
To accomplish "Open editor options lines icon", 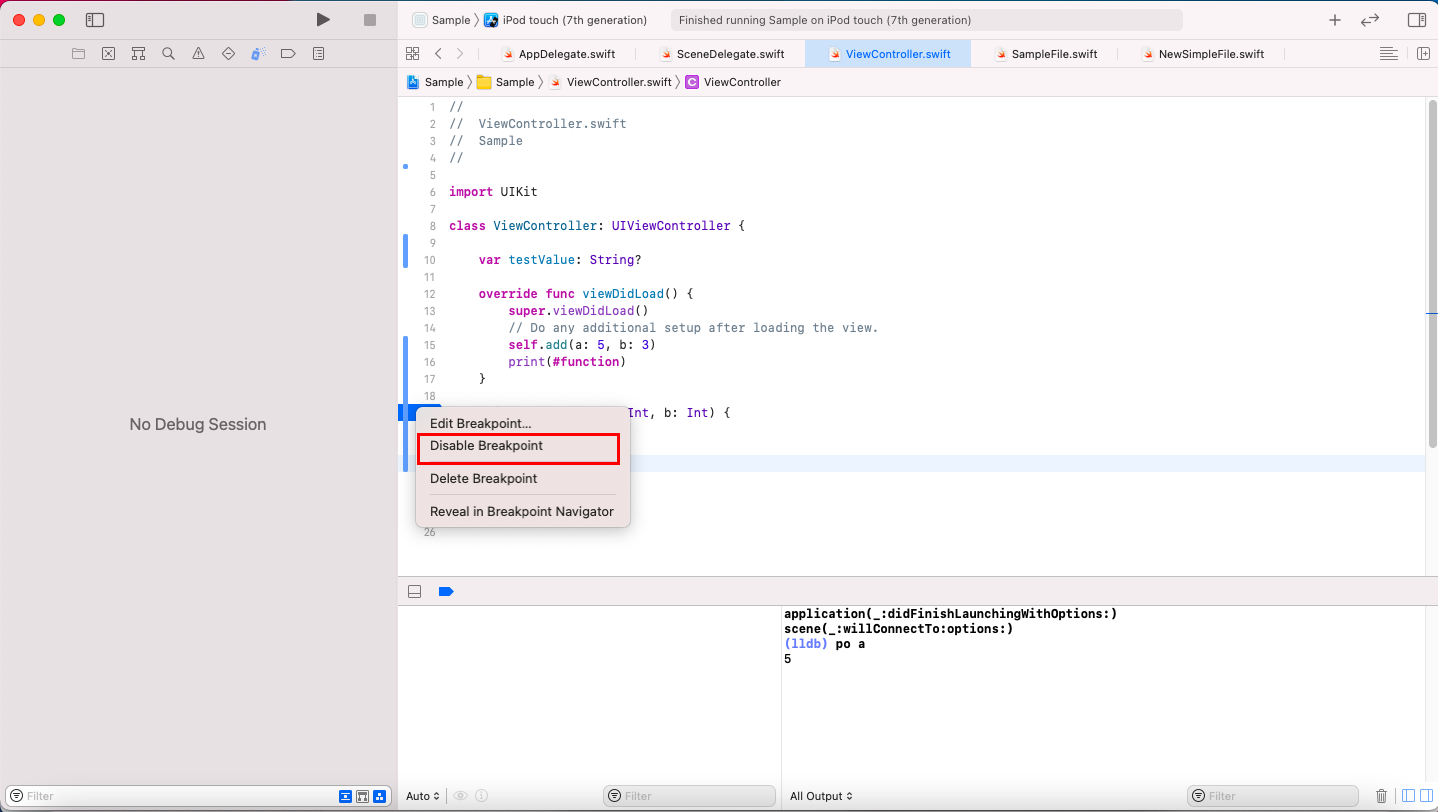I will pyautogui.click(x=1388, y=53).
